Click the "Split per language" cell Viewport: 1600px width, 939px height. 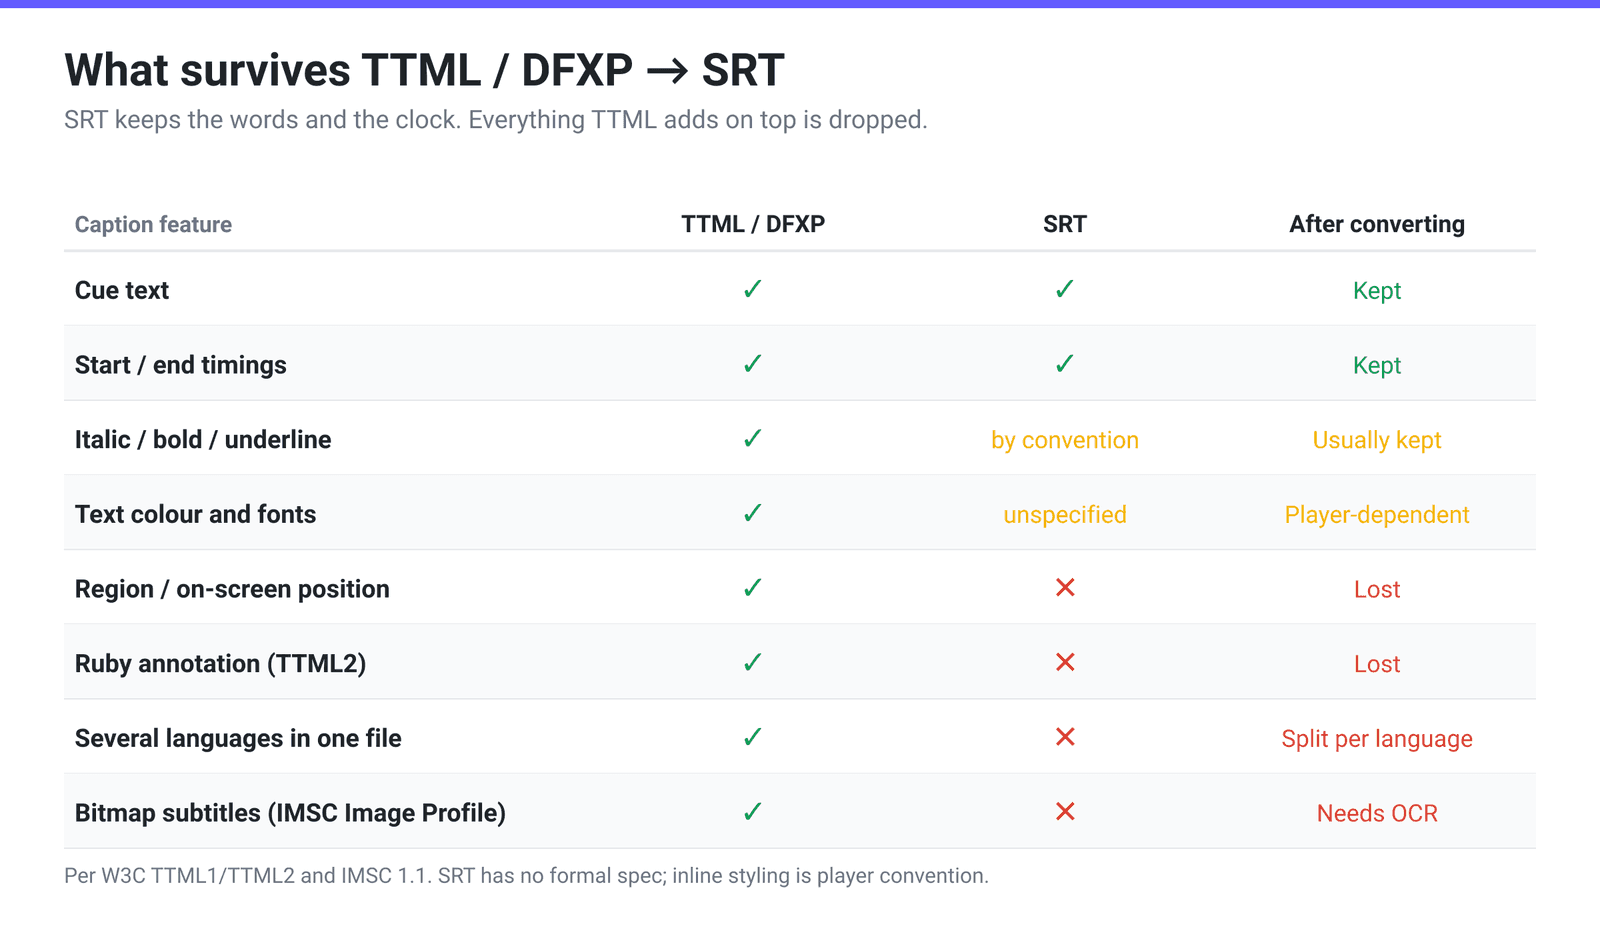pos(1377,738)
